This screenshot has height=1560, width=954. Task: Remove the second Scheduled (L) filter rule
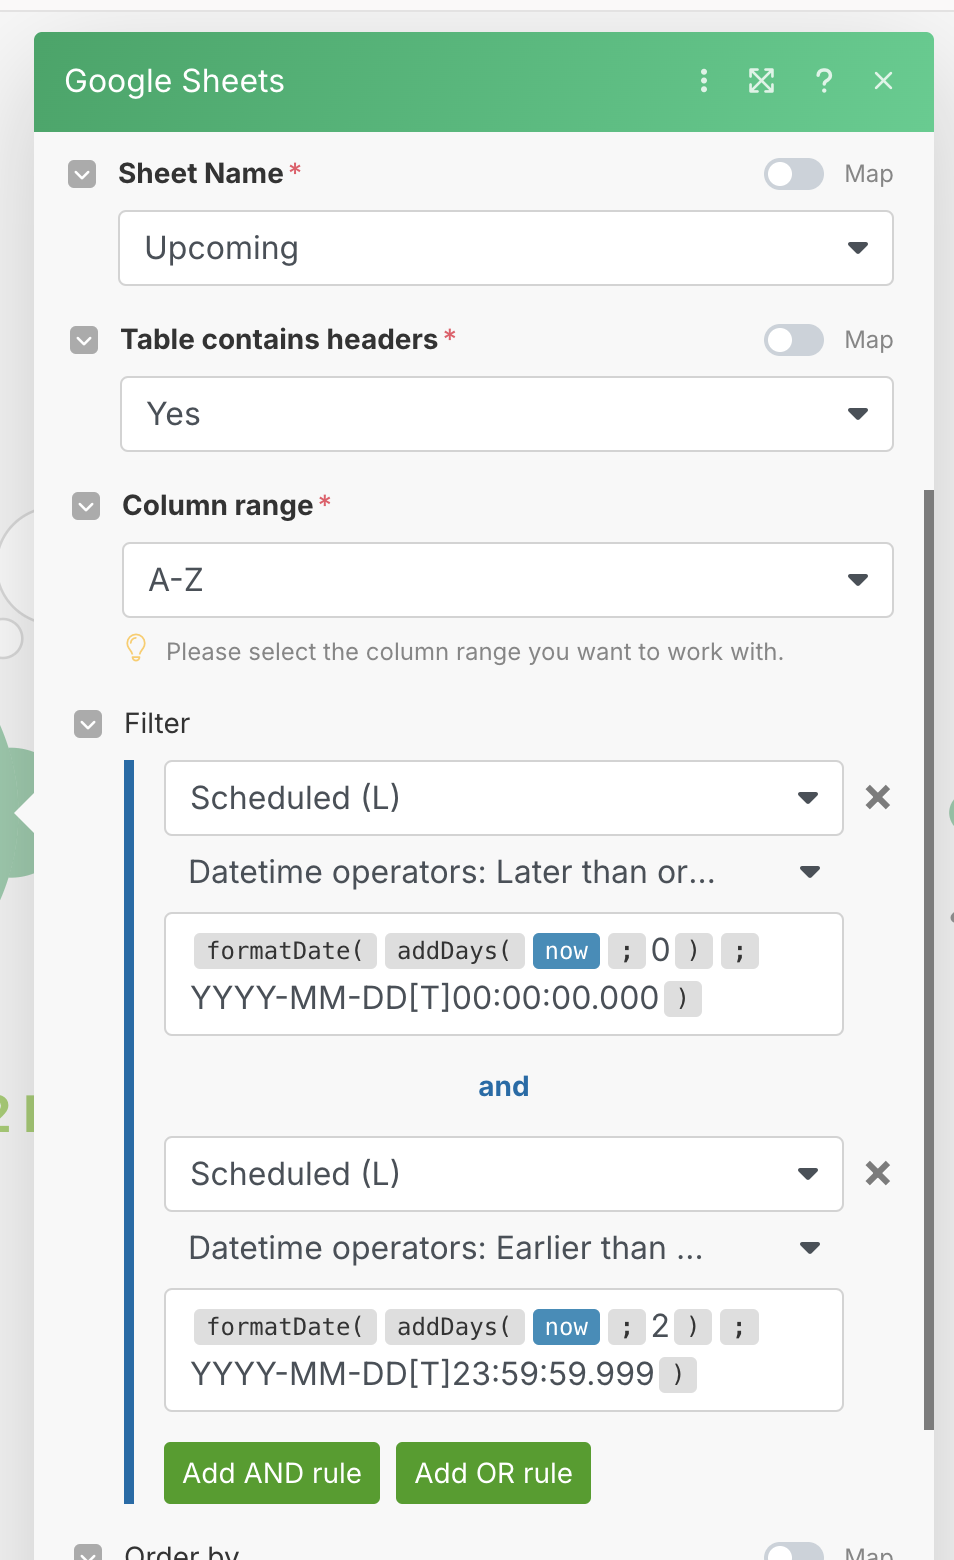(x=878, y=1173)
